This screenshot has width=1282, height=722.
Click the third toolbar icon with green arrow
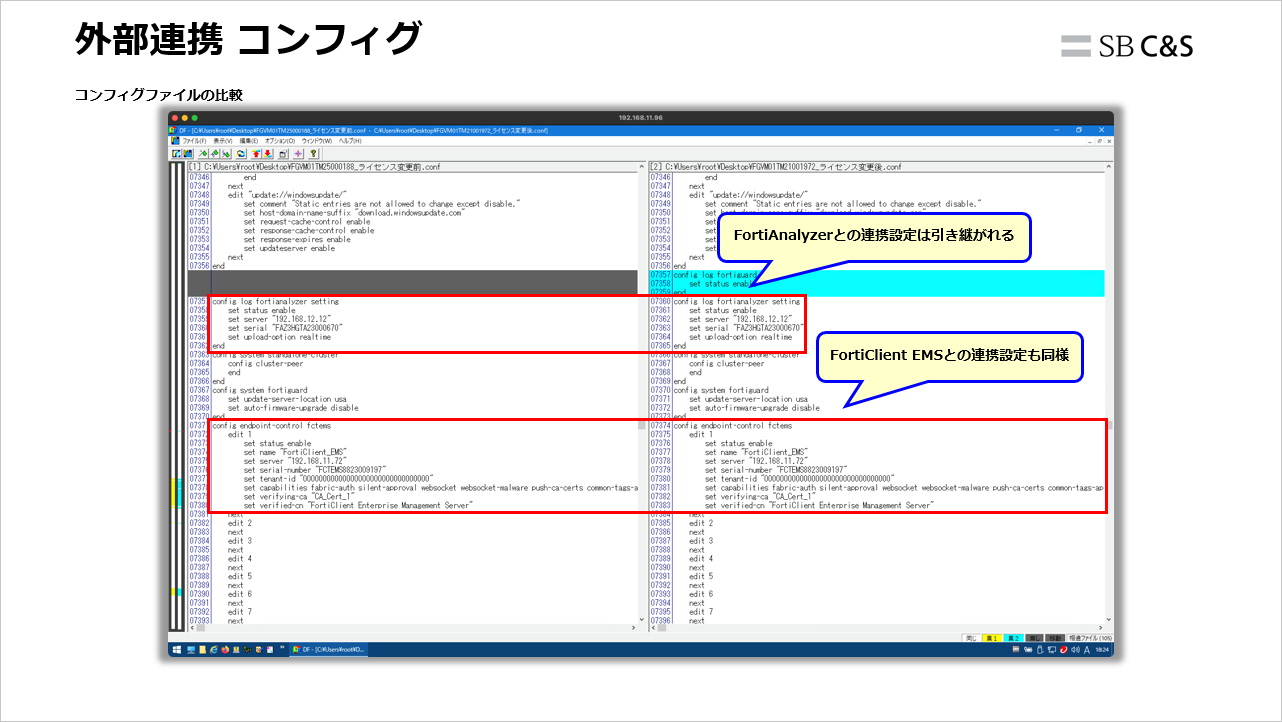[201, 154]
